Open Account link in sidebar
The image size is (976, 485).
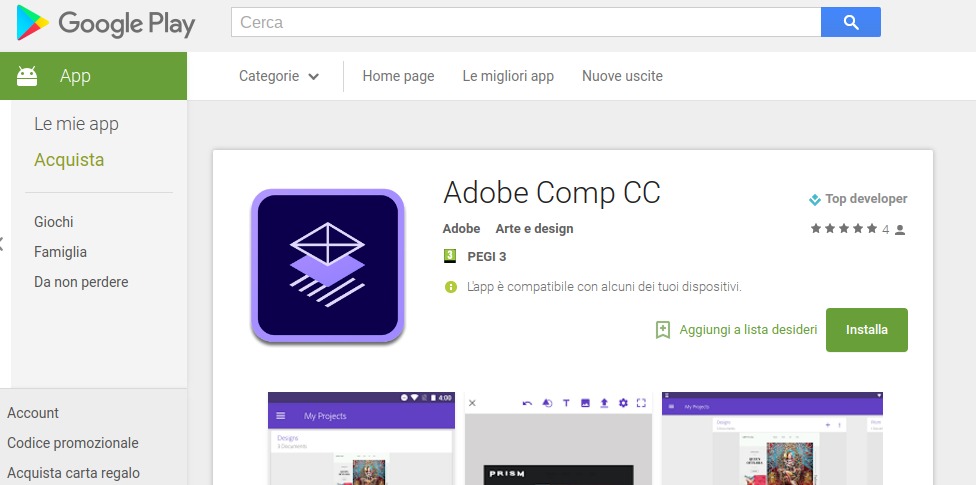point(33,413)
